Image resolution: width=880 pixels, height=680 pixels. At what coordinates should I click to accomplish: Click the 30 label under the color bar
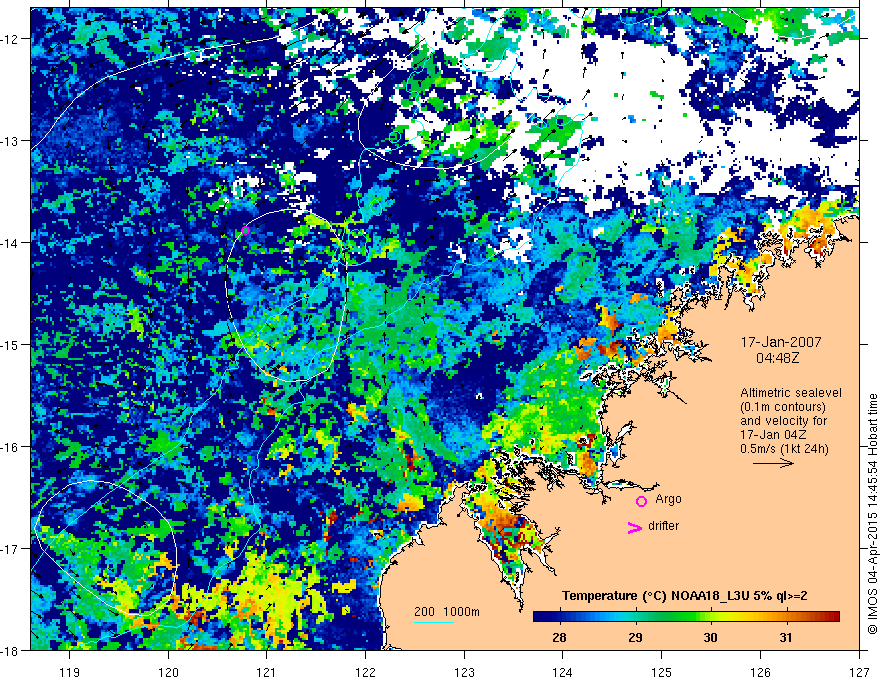[711, 637]
